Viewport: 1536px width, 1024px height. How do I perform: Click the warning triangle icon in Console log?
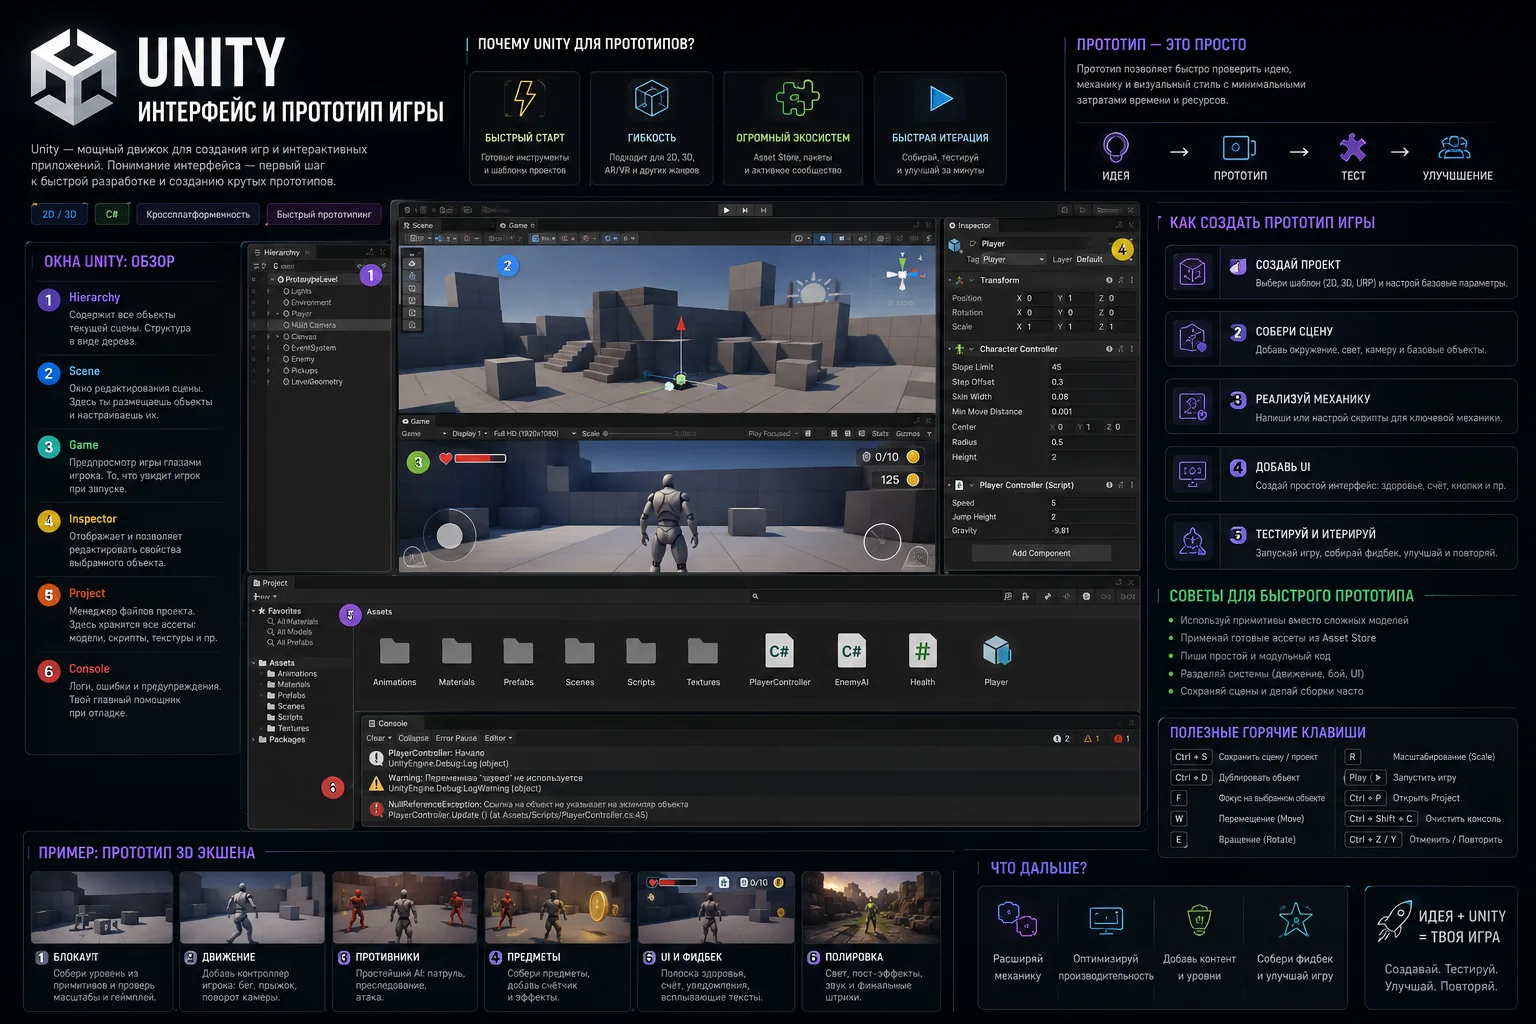[376, 783]
